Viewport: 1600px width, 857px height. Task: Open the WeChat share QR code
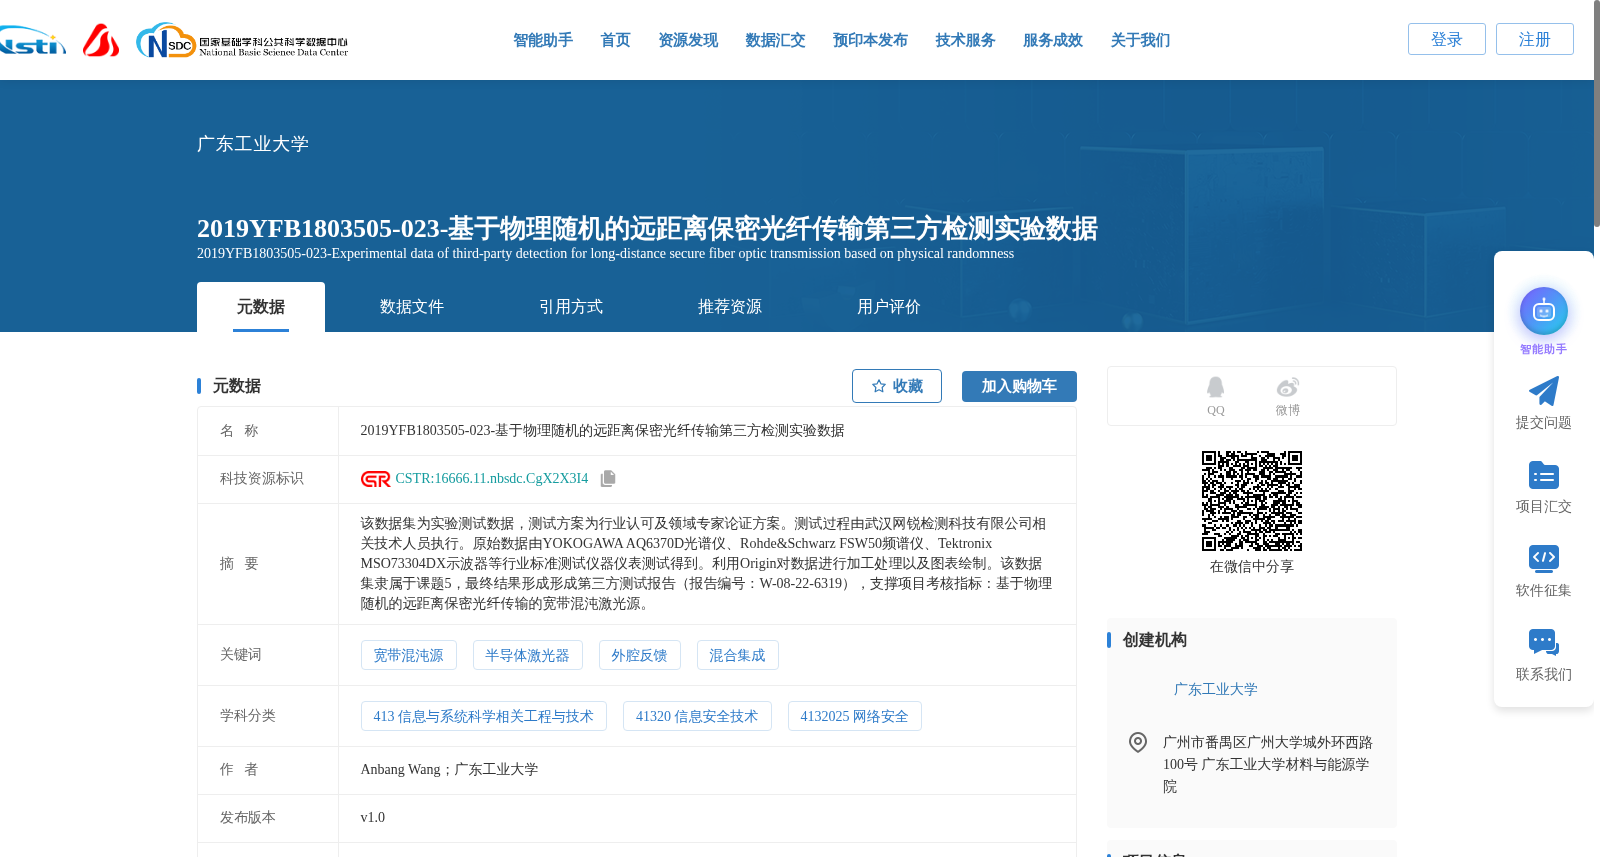[x=1252, y=501]
